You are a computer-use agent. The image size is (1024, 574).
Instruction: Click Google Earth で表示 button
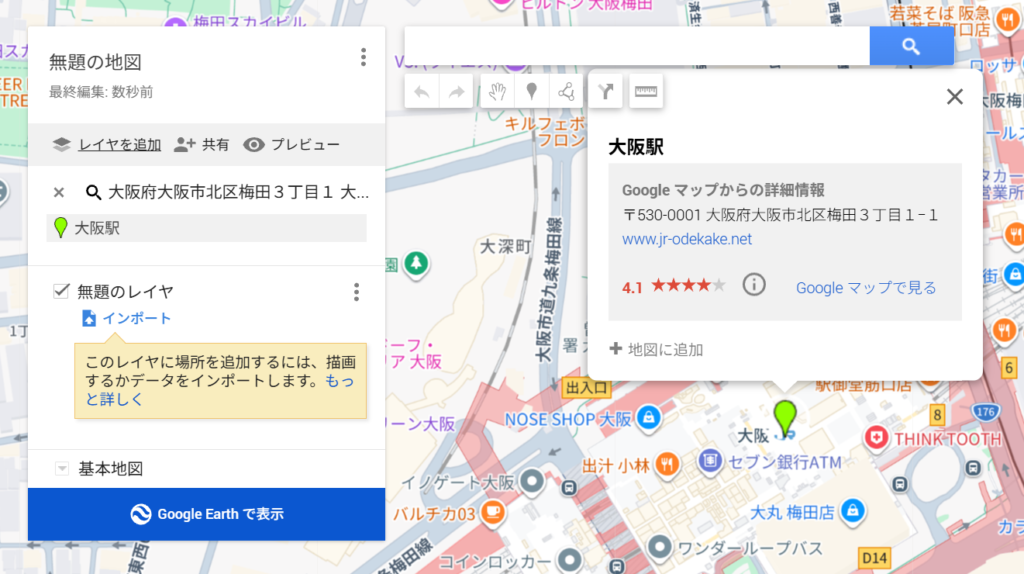click(x=206, y=514)
